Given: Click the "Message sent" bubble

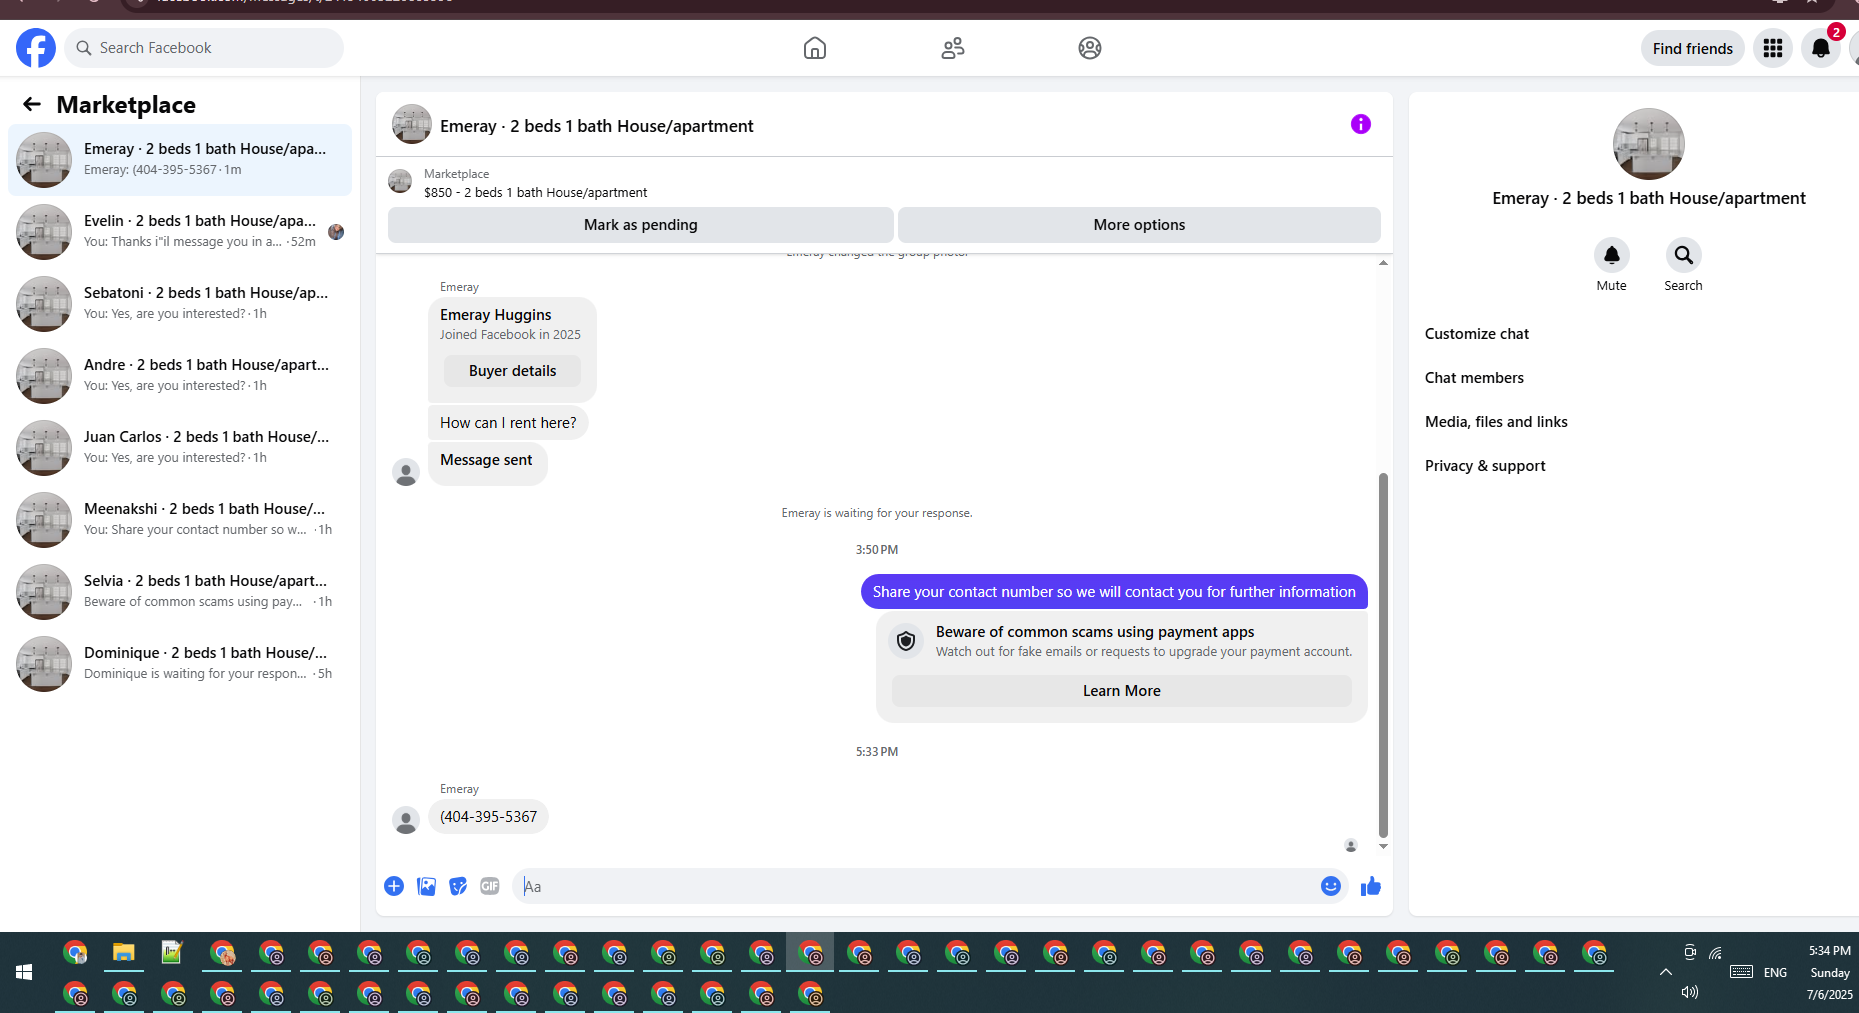Looking at the screenshot, I should (x=488, y=462).
